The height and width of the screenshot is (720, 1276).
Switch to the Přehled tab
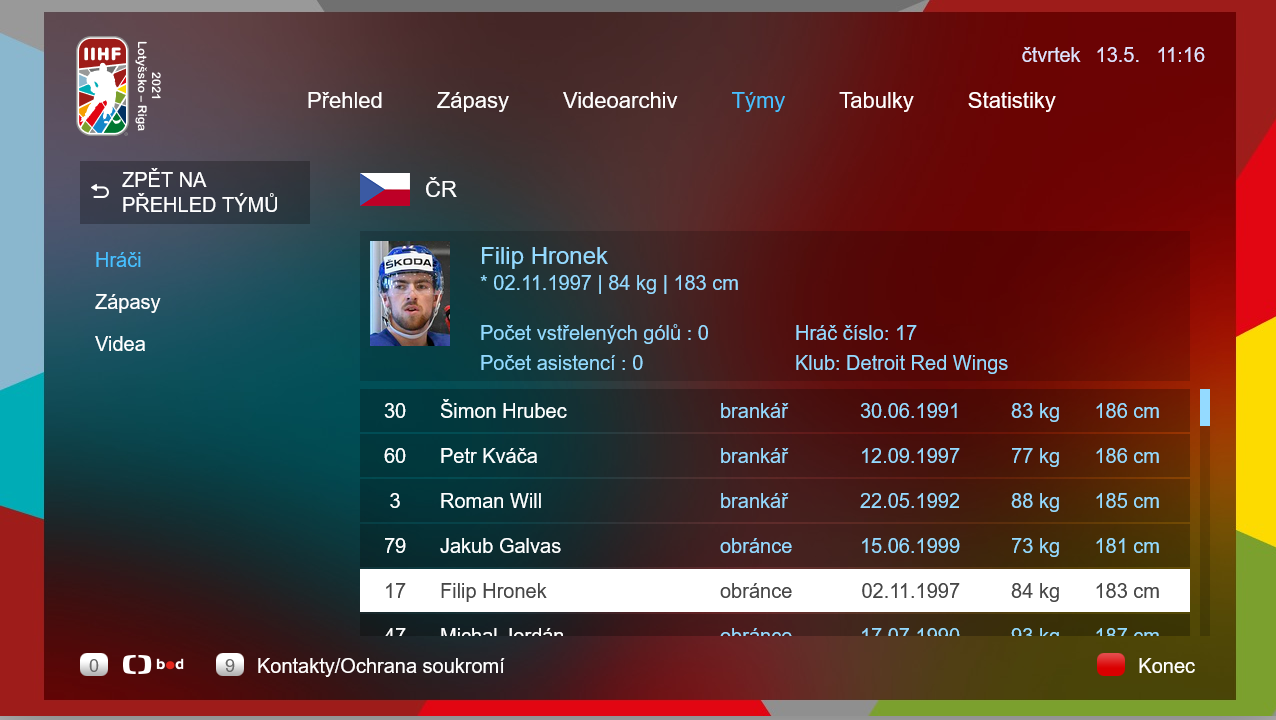[345, 100]
